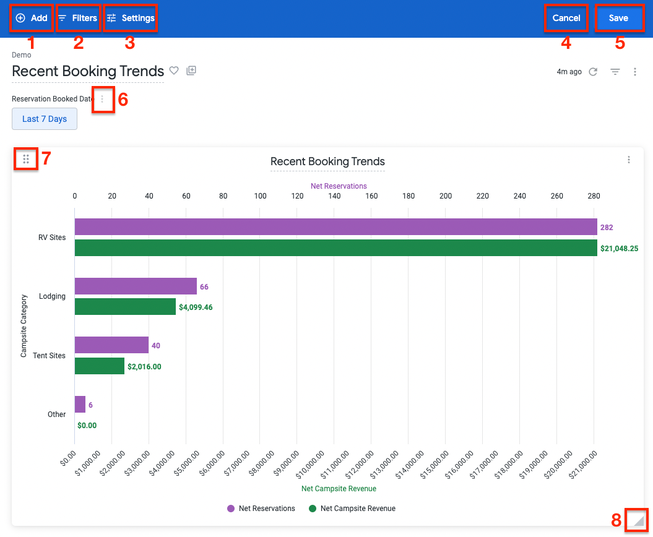Click the add-to-board icon beside title
Viewport: 653px width, 537px height.
tap(191, 71)
